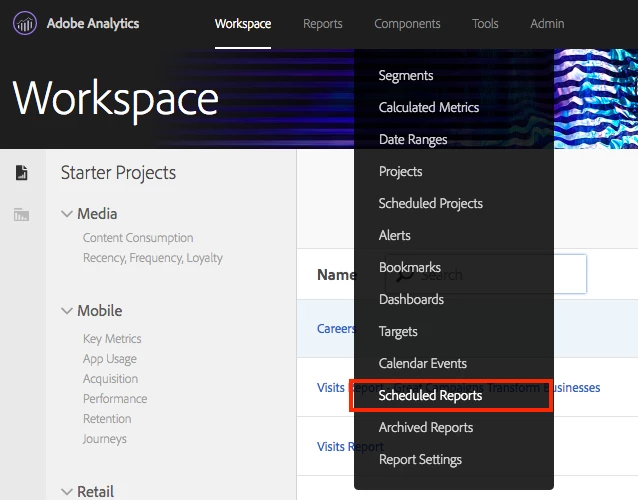This screenshot has width=638, height=500.
Task: Open the Acquisition starter project
Action: [x=110, y=379]
